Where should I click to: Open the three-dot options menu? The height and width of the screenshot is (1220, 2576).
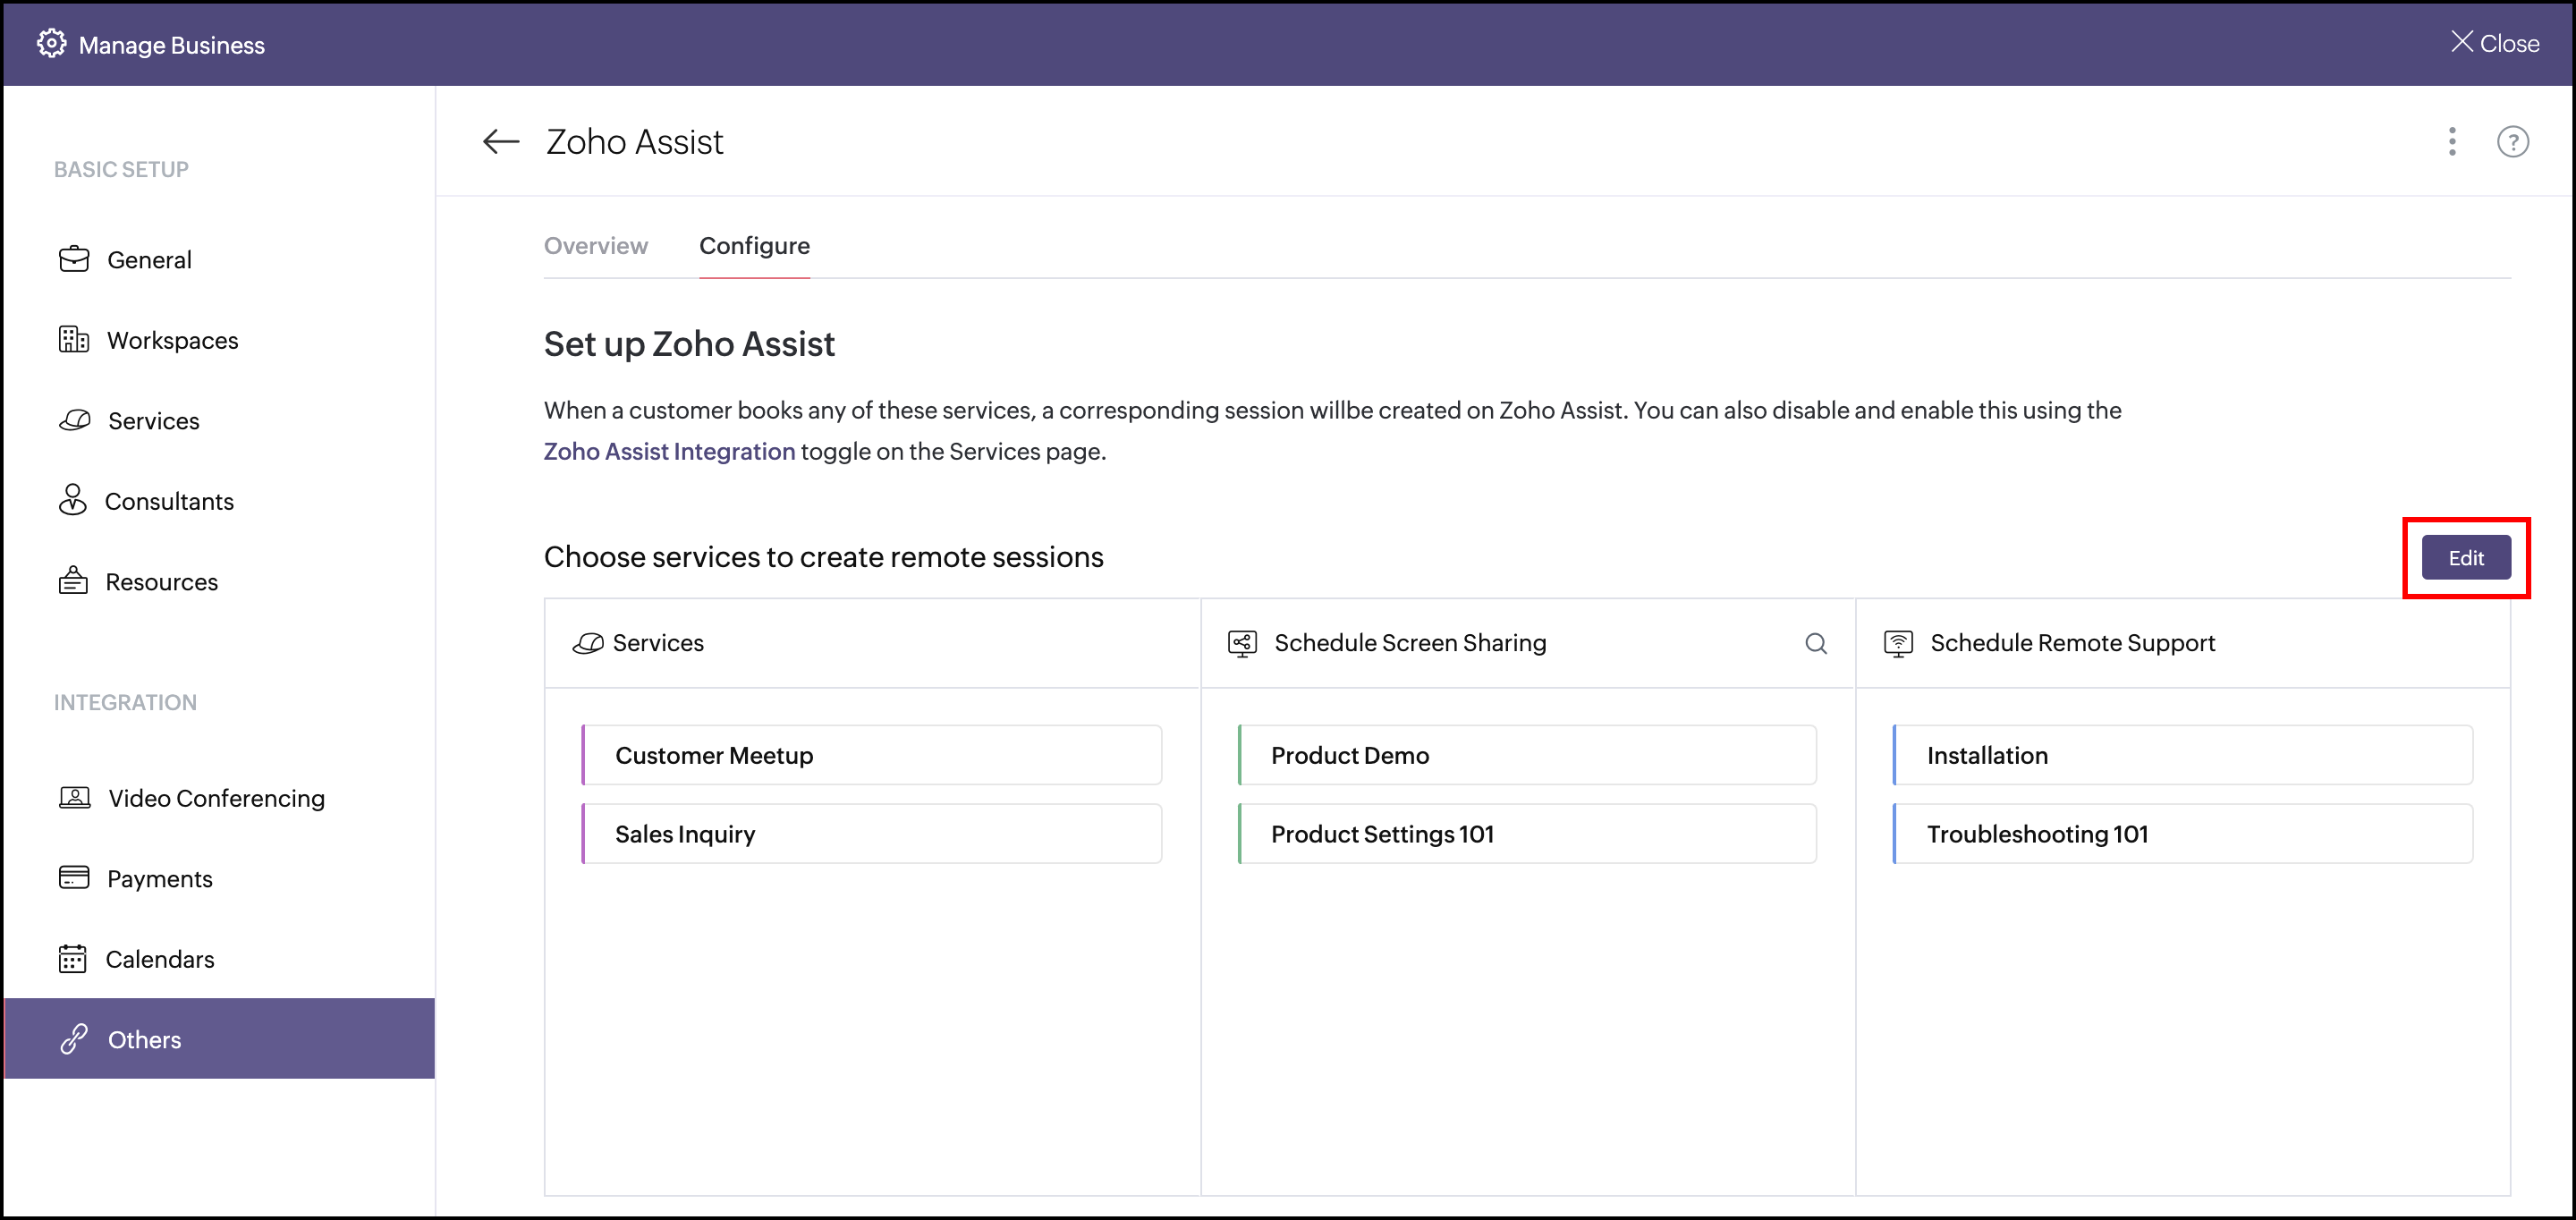point(2452,142)
